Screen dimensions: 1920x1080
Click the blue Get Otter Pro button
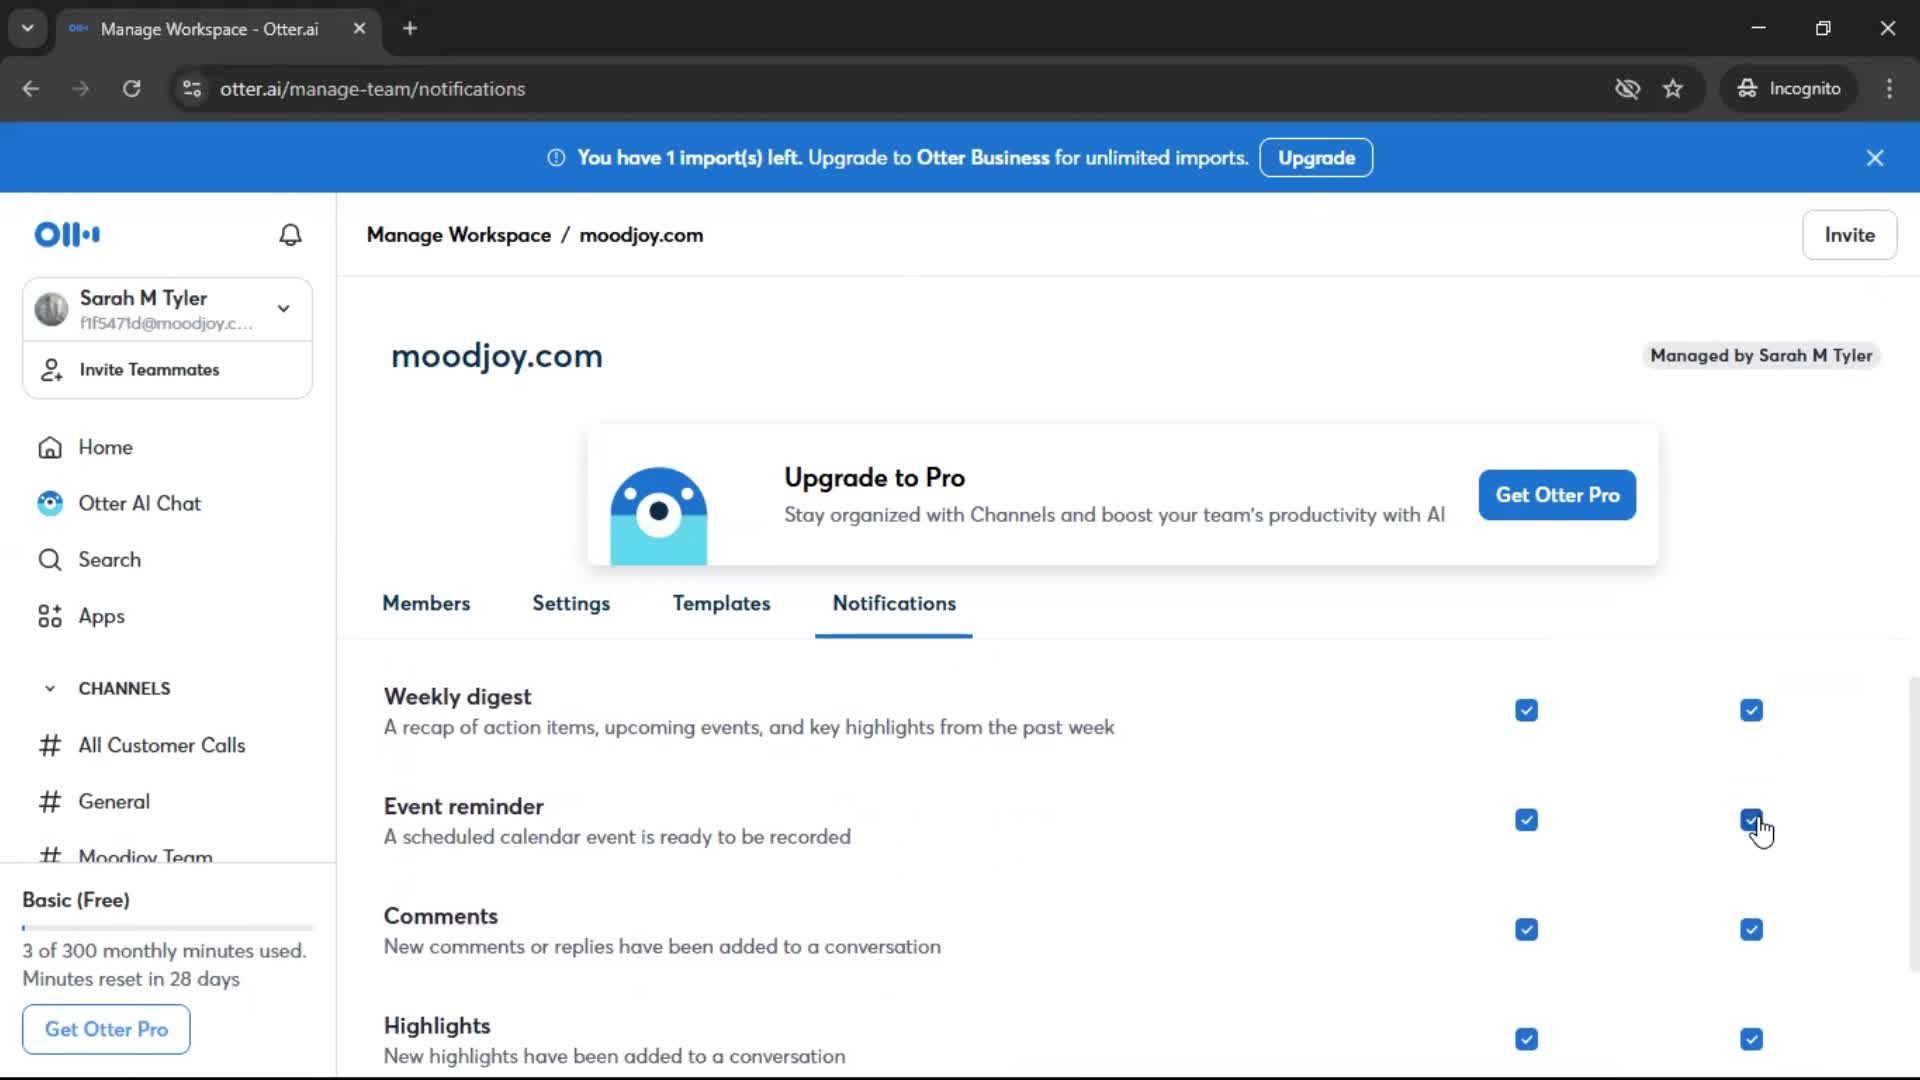(x=1557, y=495)
